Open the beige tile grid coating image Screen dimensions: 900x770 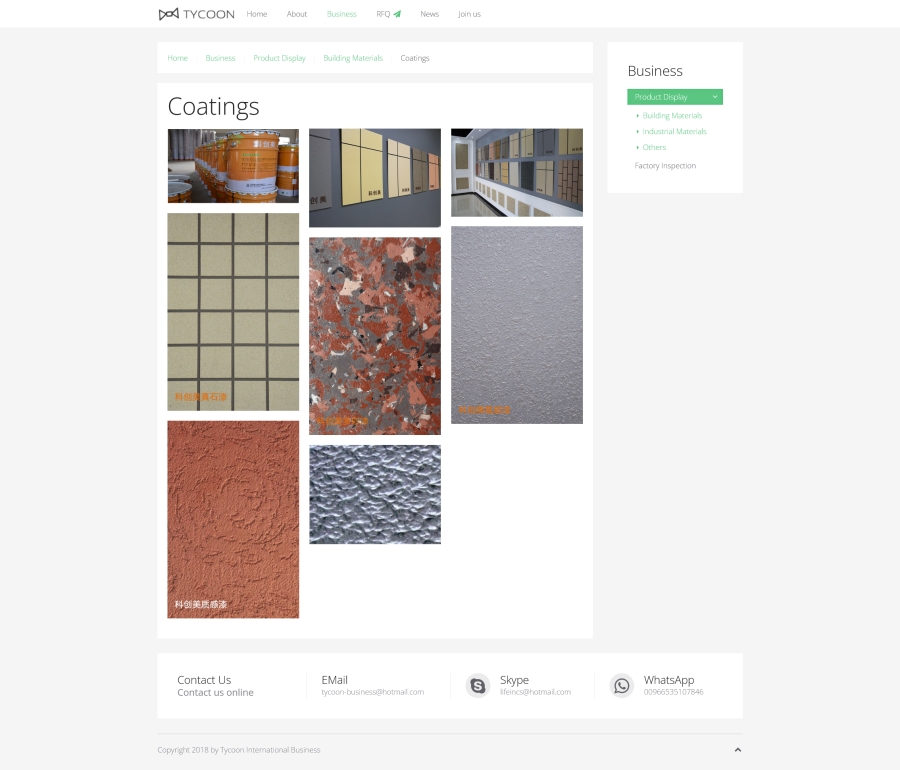(233, 311)
